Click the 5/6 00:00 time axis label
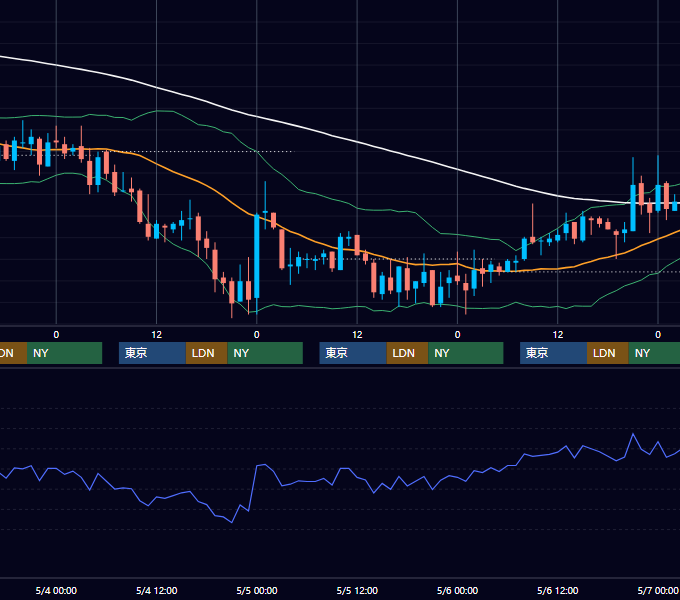Screen dimensions: 680x600 [457, 590]
